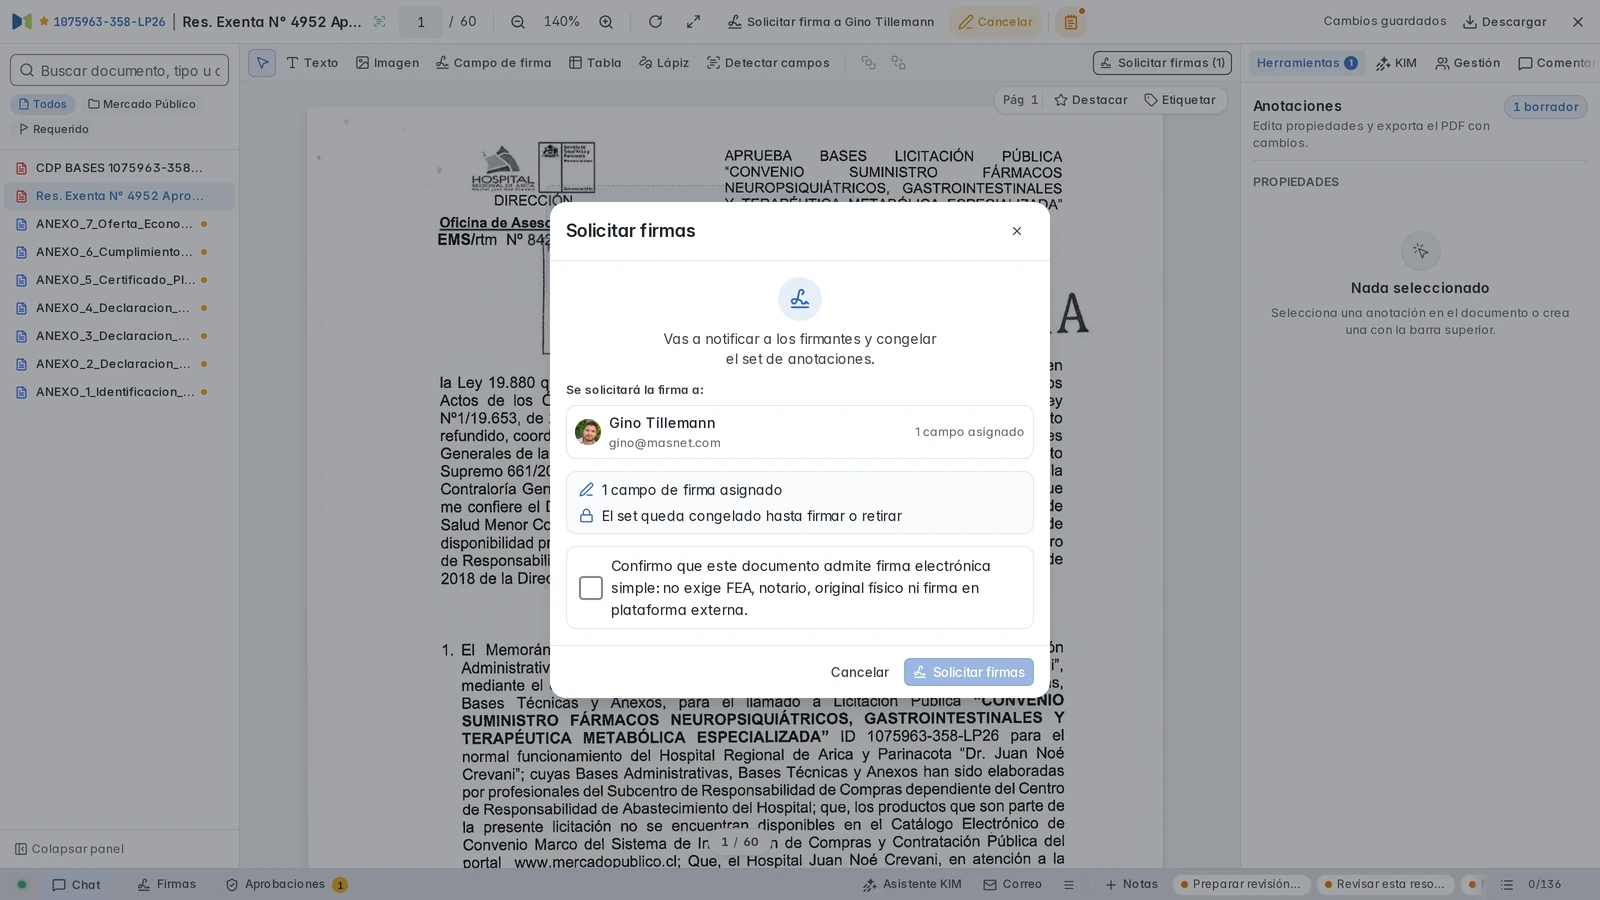1600x900 pixels.
Task: Click the Solicitar firmas confirm button
Action: point(969,672)
